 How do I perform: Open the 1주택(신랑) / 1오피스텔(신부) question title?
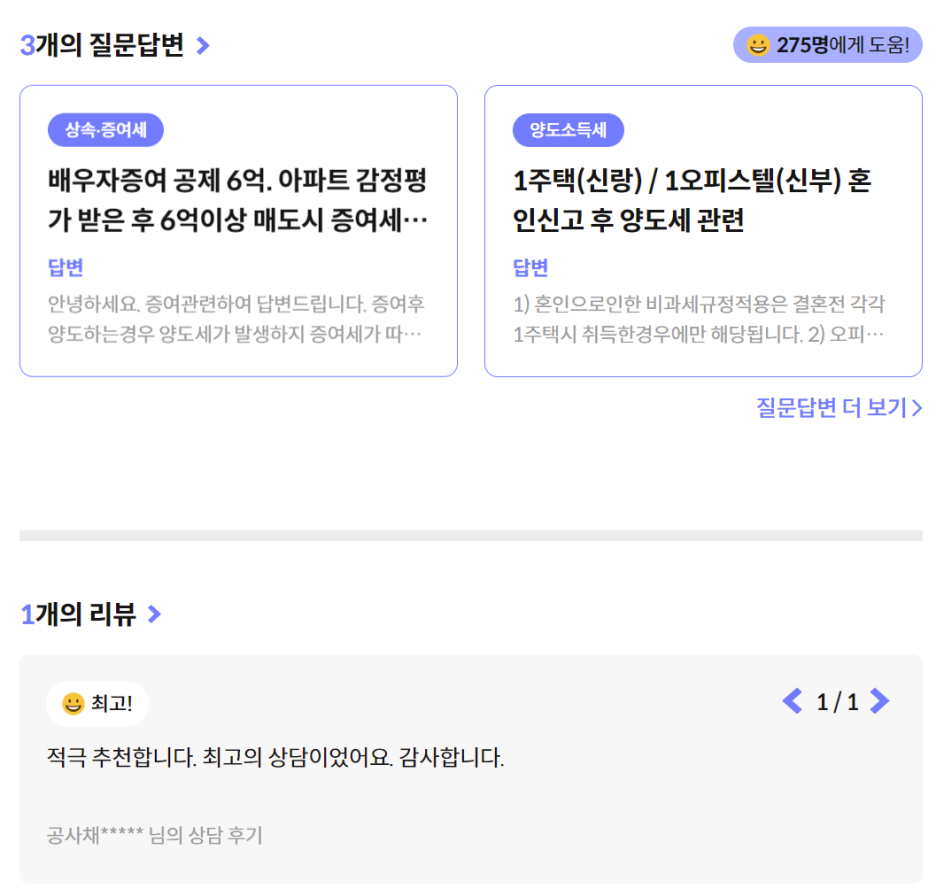[692, 200]
